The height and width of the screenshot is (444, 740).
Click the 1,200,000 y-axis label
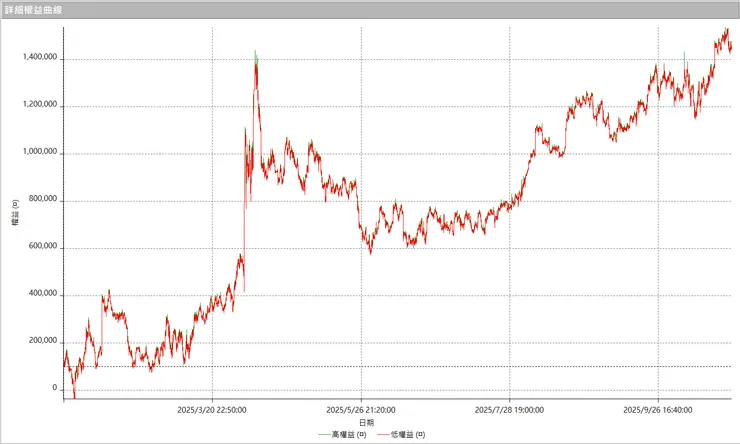pyautogui.click(x=40, y=104)
